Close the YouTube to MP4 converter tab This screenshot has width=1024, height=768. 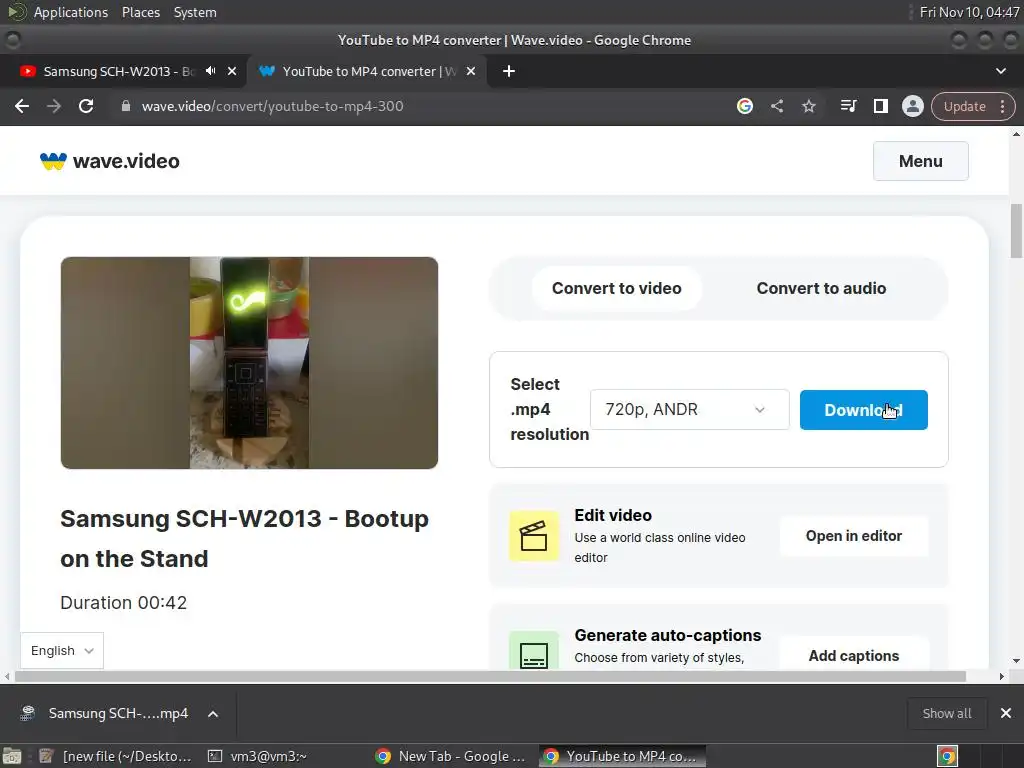(471, 71)
